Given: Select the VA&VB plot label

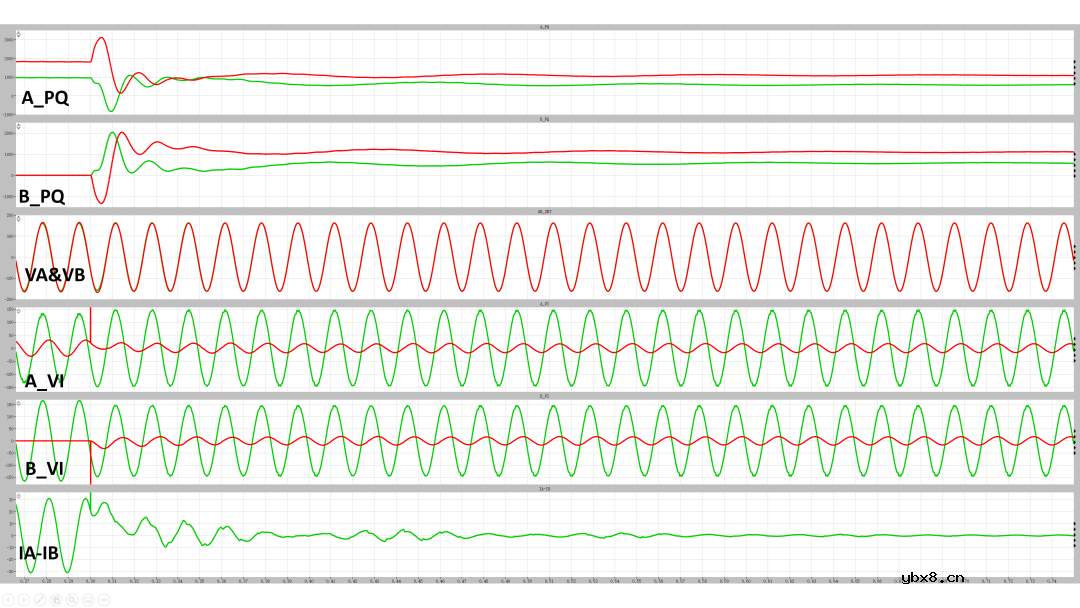Looking at the screenshot, I should [x=54, y=275].
